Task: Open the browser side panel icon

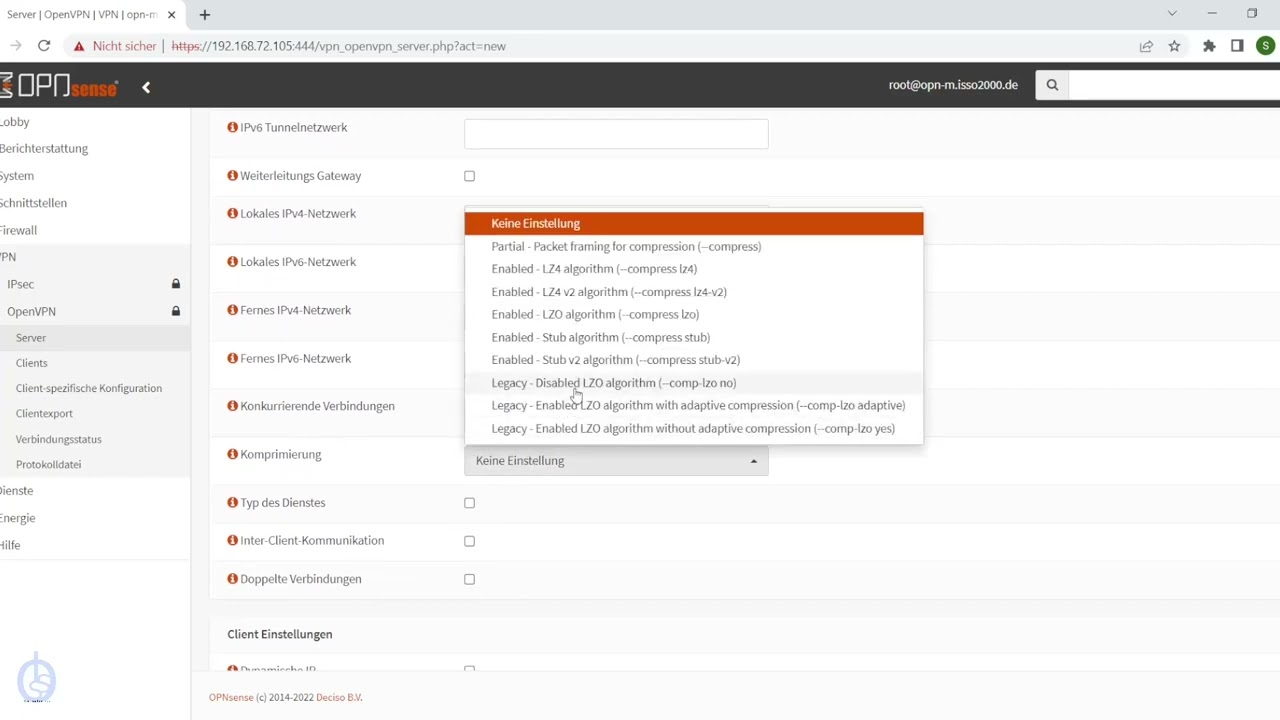Action: click(x=1237, y=46)
